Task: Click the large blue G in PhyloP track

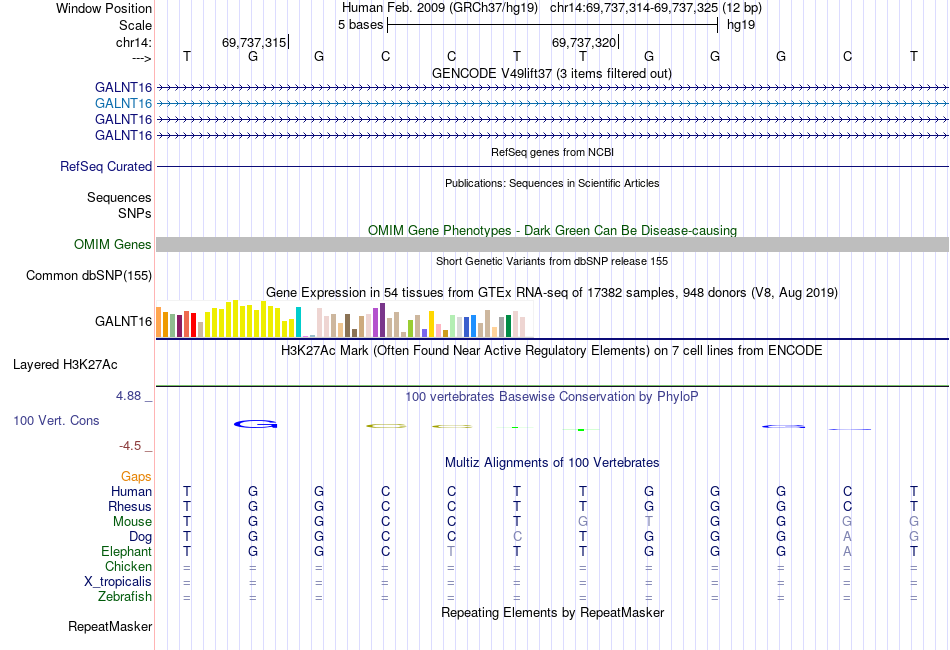Action: click(x=256, y=424)
